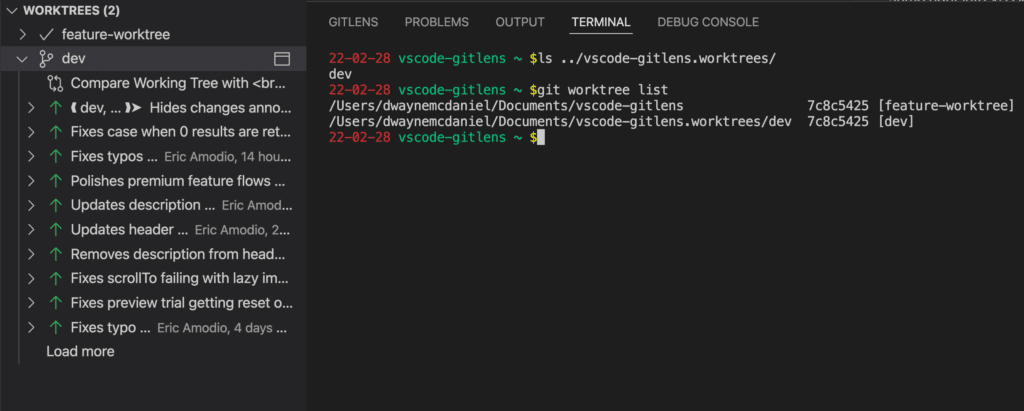Screen dimensions: 1024x411
Task: Click the compare icon for Working Tree
Action: tap(55, 84)
